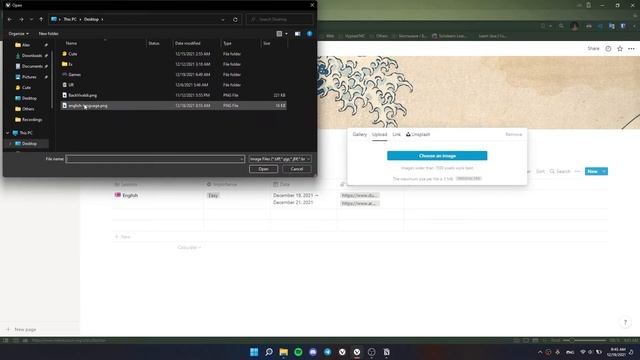Click the blue New button
This screenshot has height=360, width=640.
pyautogui.click(x=592, y=171)
